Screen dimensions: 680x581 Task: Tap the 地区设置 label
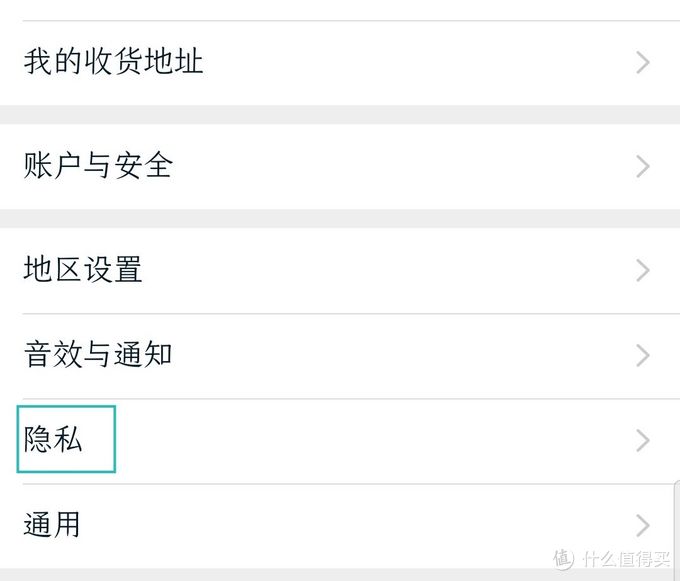83,270
